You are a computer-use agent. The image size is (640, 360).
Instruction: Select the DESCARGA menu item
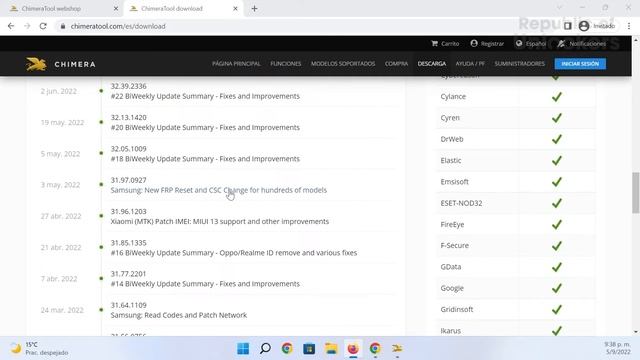[x=432, y=64]
